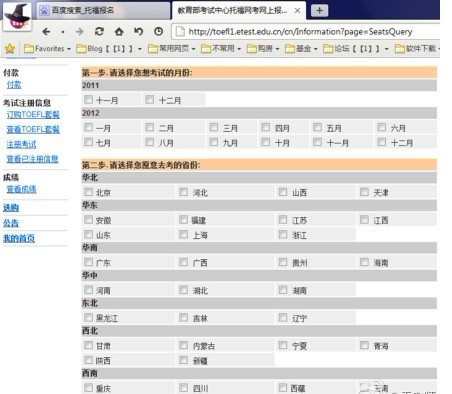
Task: Select the 上海 checkbox
Action: click(183, 234)
